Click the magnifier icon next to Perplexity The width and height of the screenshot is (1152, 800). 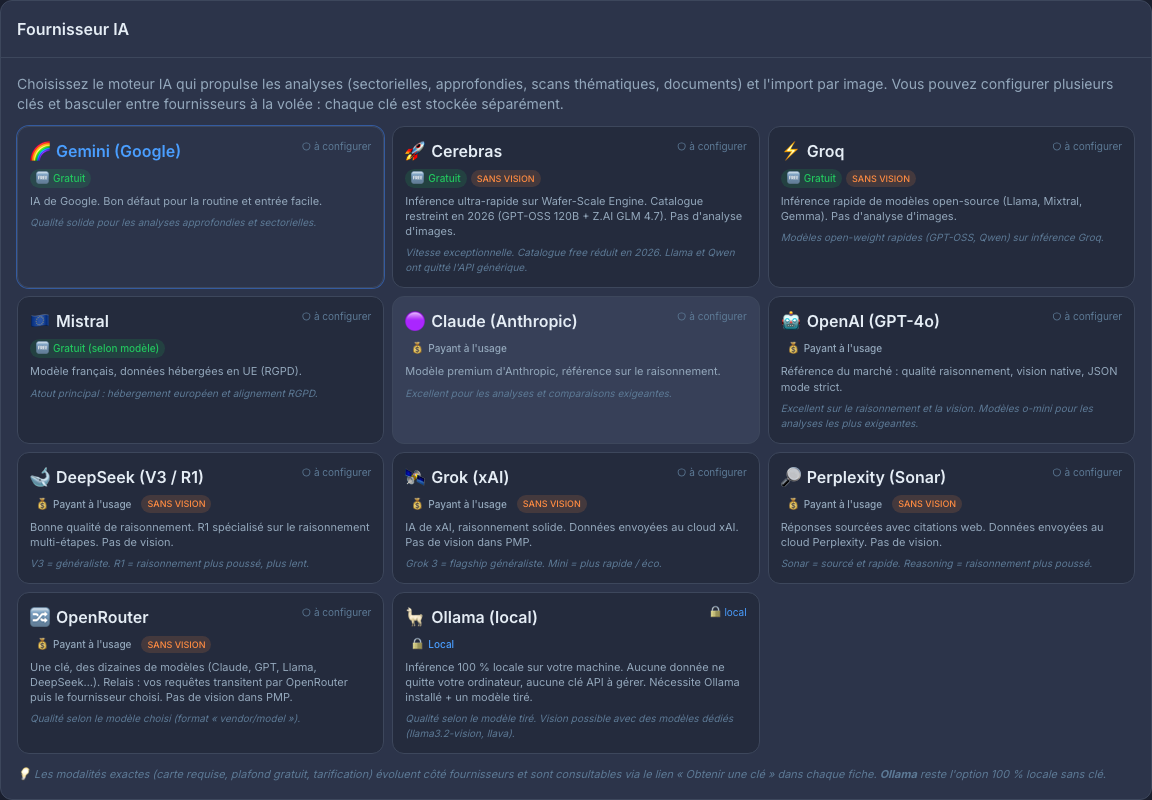click(x=791, y=478)
